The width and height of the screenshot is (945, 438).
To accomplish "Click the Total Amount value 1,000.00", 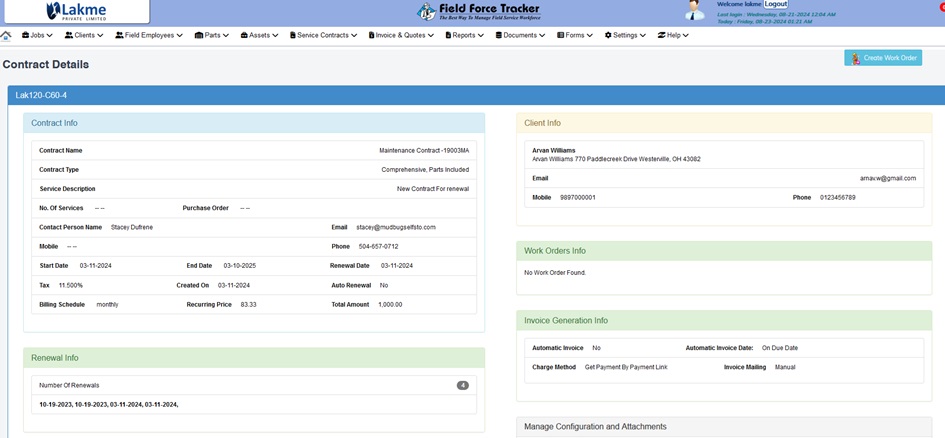I will pyautogui.click(x=390, y=305).
